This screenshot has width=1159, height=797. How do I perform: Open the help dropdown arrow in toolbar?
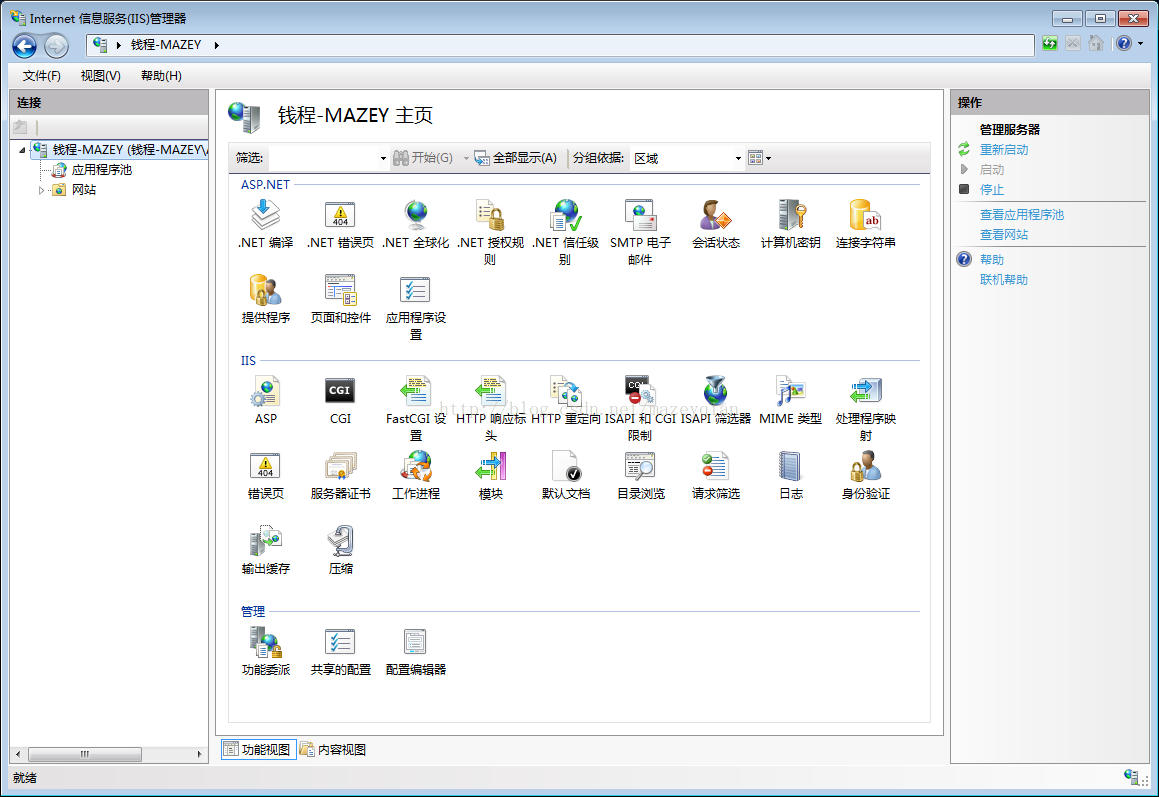[x=1141, y=44]
